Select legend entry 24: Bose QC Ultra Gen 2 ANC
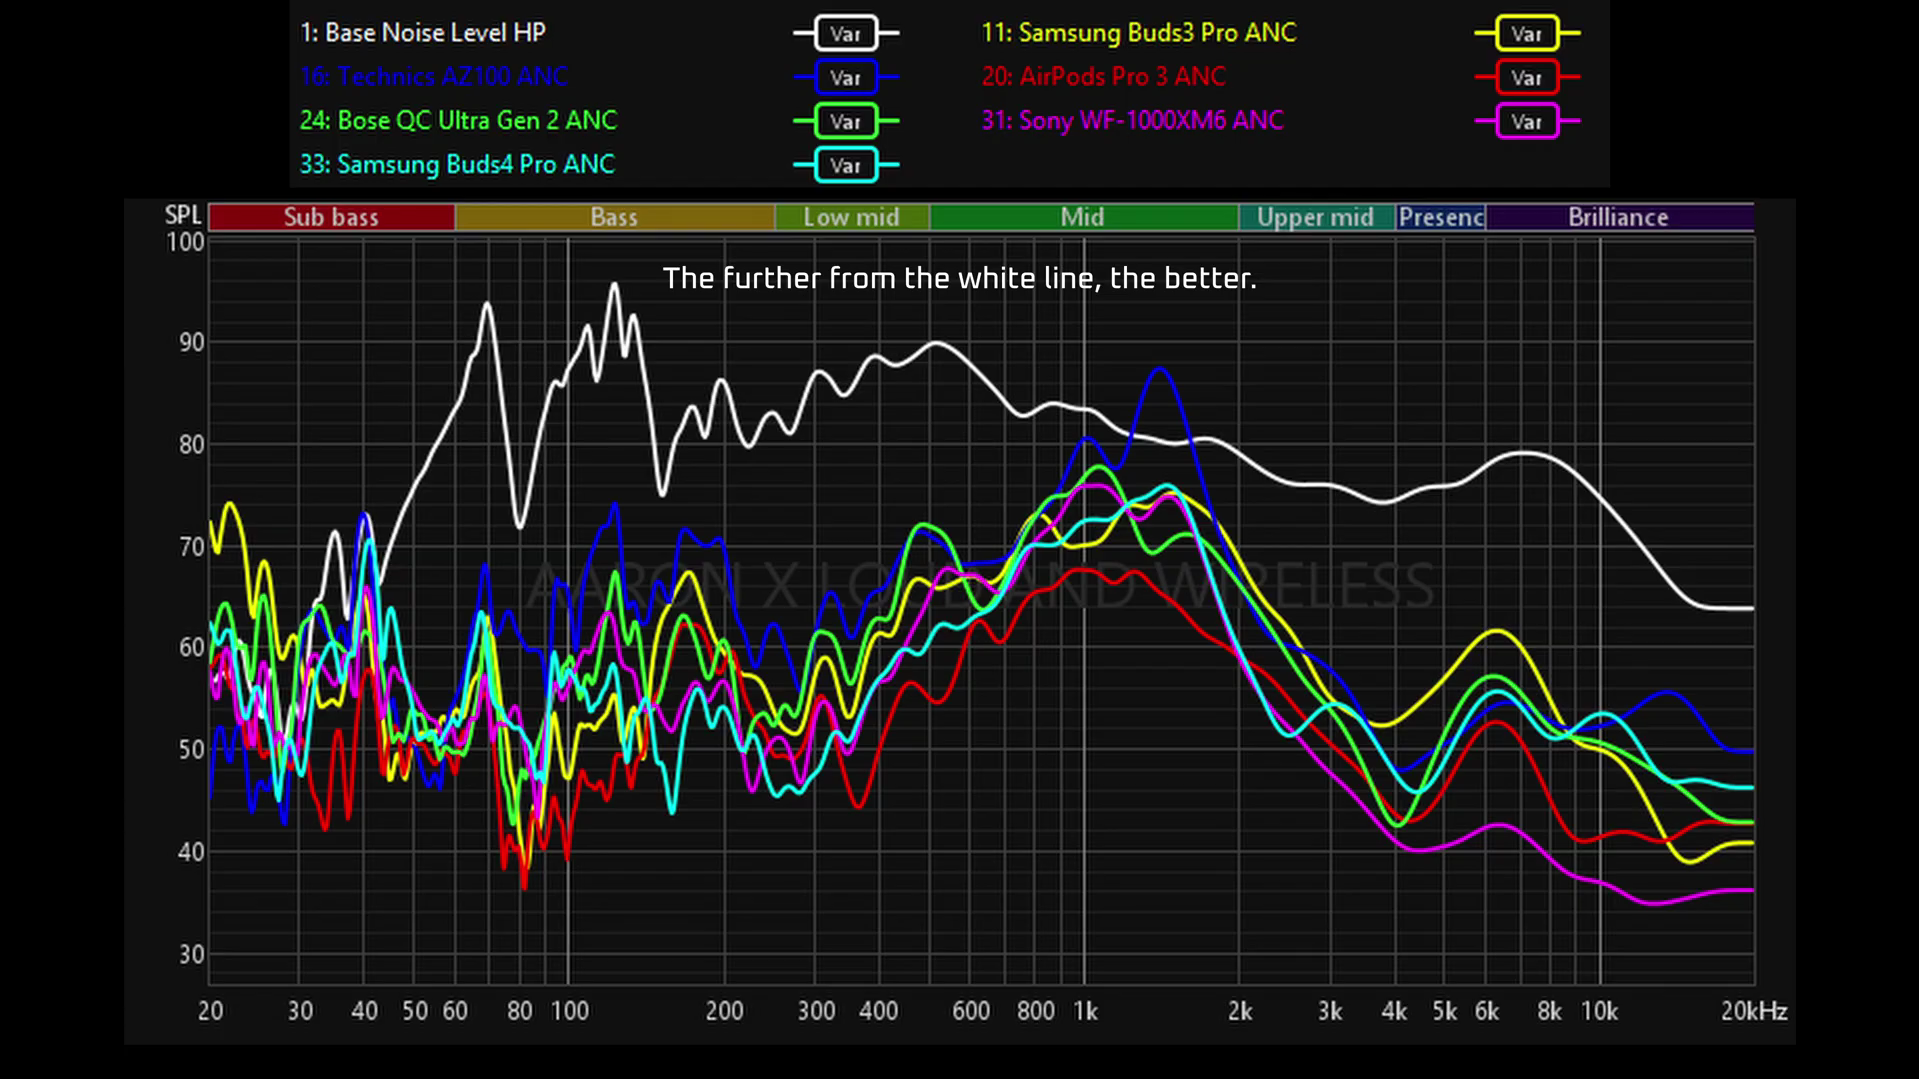This screenshot has height=1079, width=1919. tap(459, 121)
